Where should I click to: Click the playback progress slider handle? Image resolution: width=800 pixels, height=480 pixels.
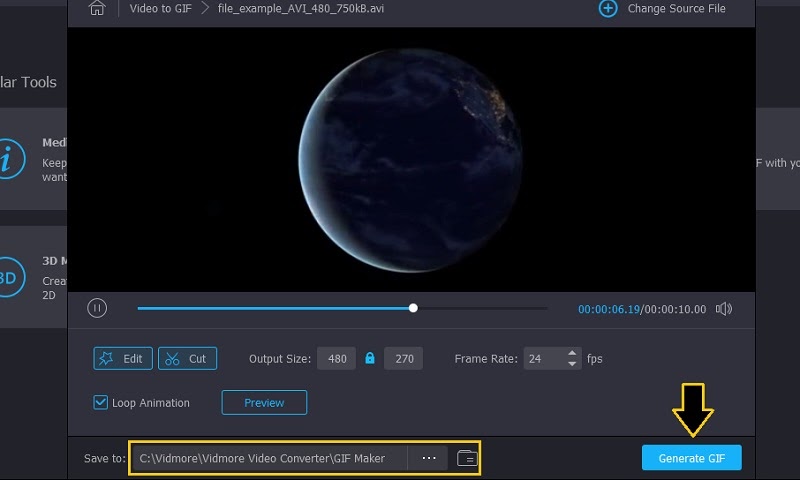coord(413,309)
